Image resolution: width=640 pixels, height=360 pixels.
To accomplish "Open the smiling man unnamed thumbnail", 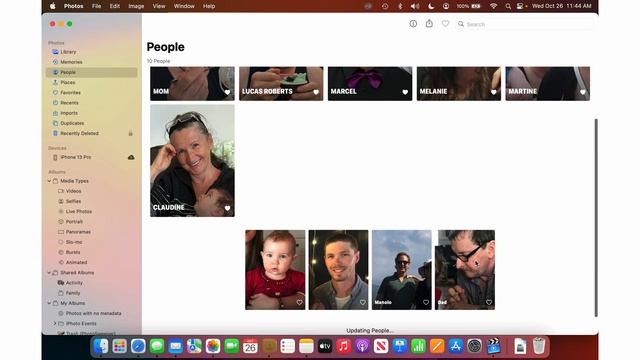I will [338, 270].
